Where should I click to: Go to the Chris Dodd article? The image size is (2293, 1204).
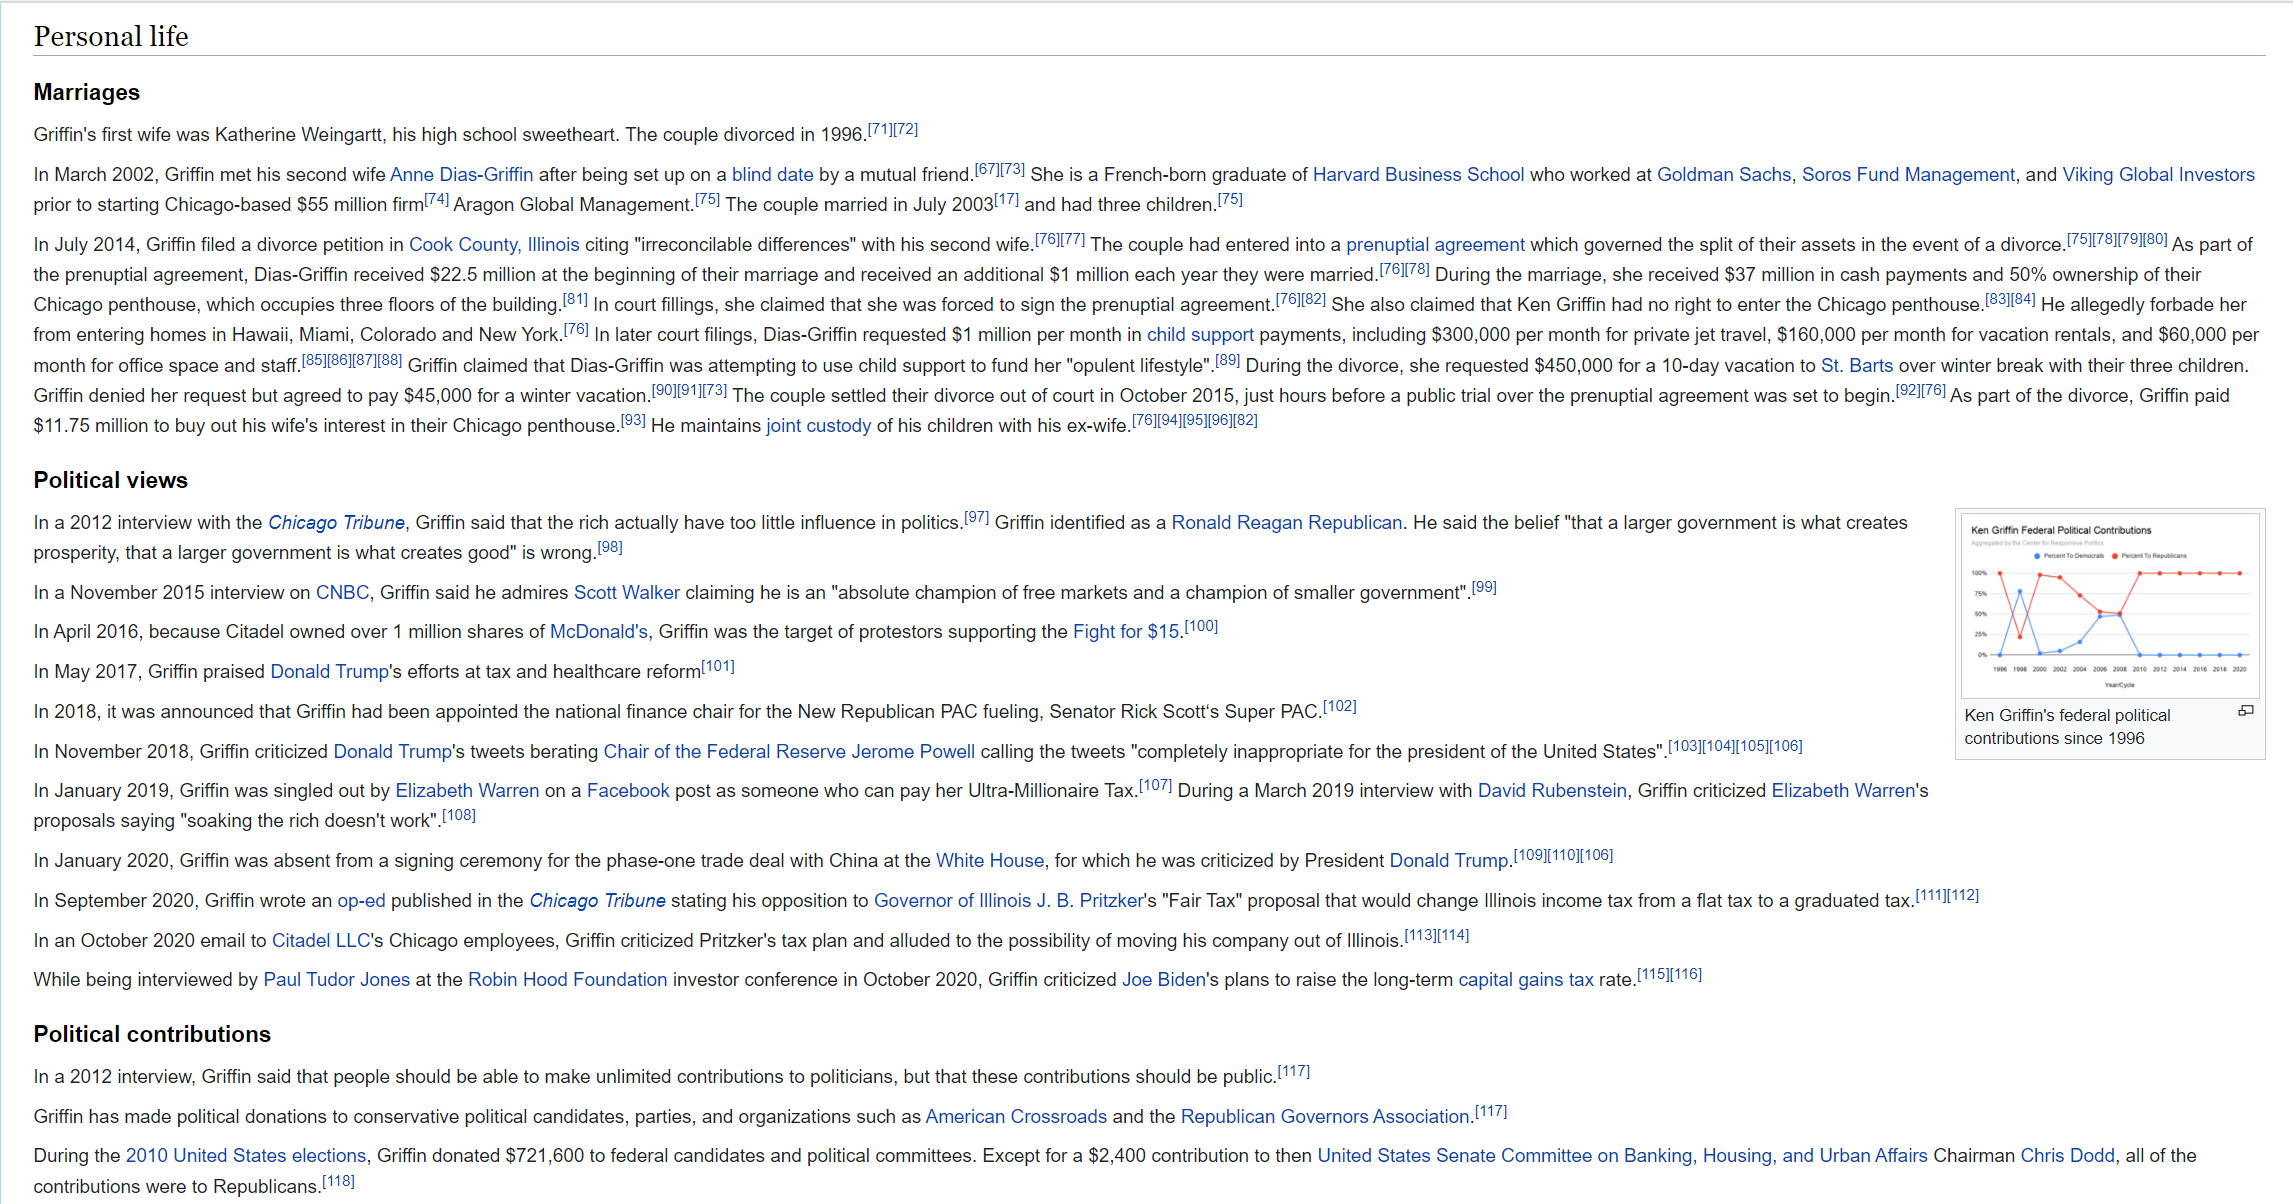point(2067,1155)
